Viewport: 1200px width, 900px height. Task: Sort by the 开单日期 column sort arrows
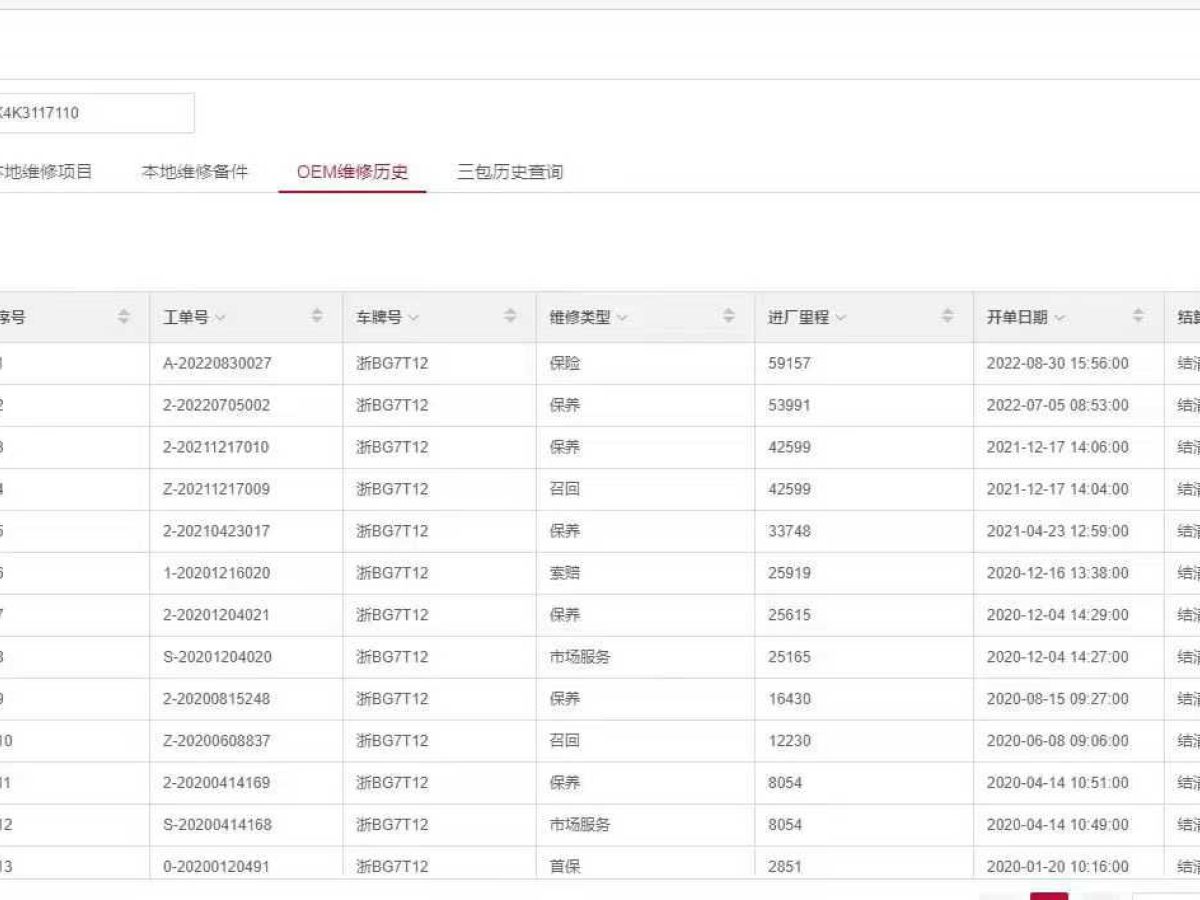[1138, 316]
